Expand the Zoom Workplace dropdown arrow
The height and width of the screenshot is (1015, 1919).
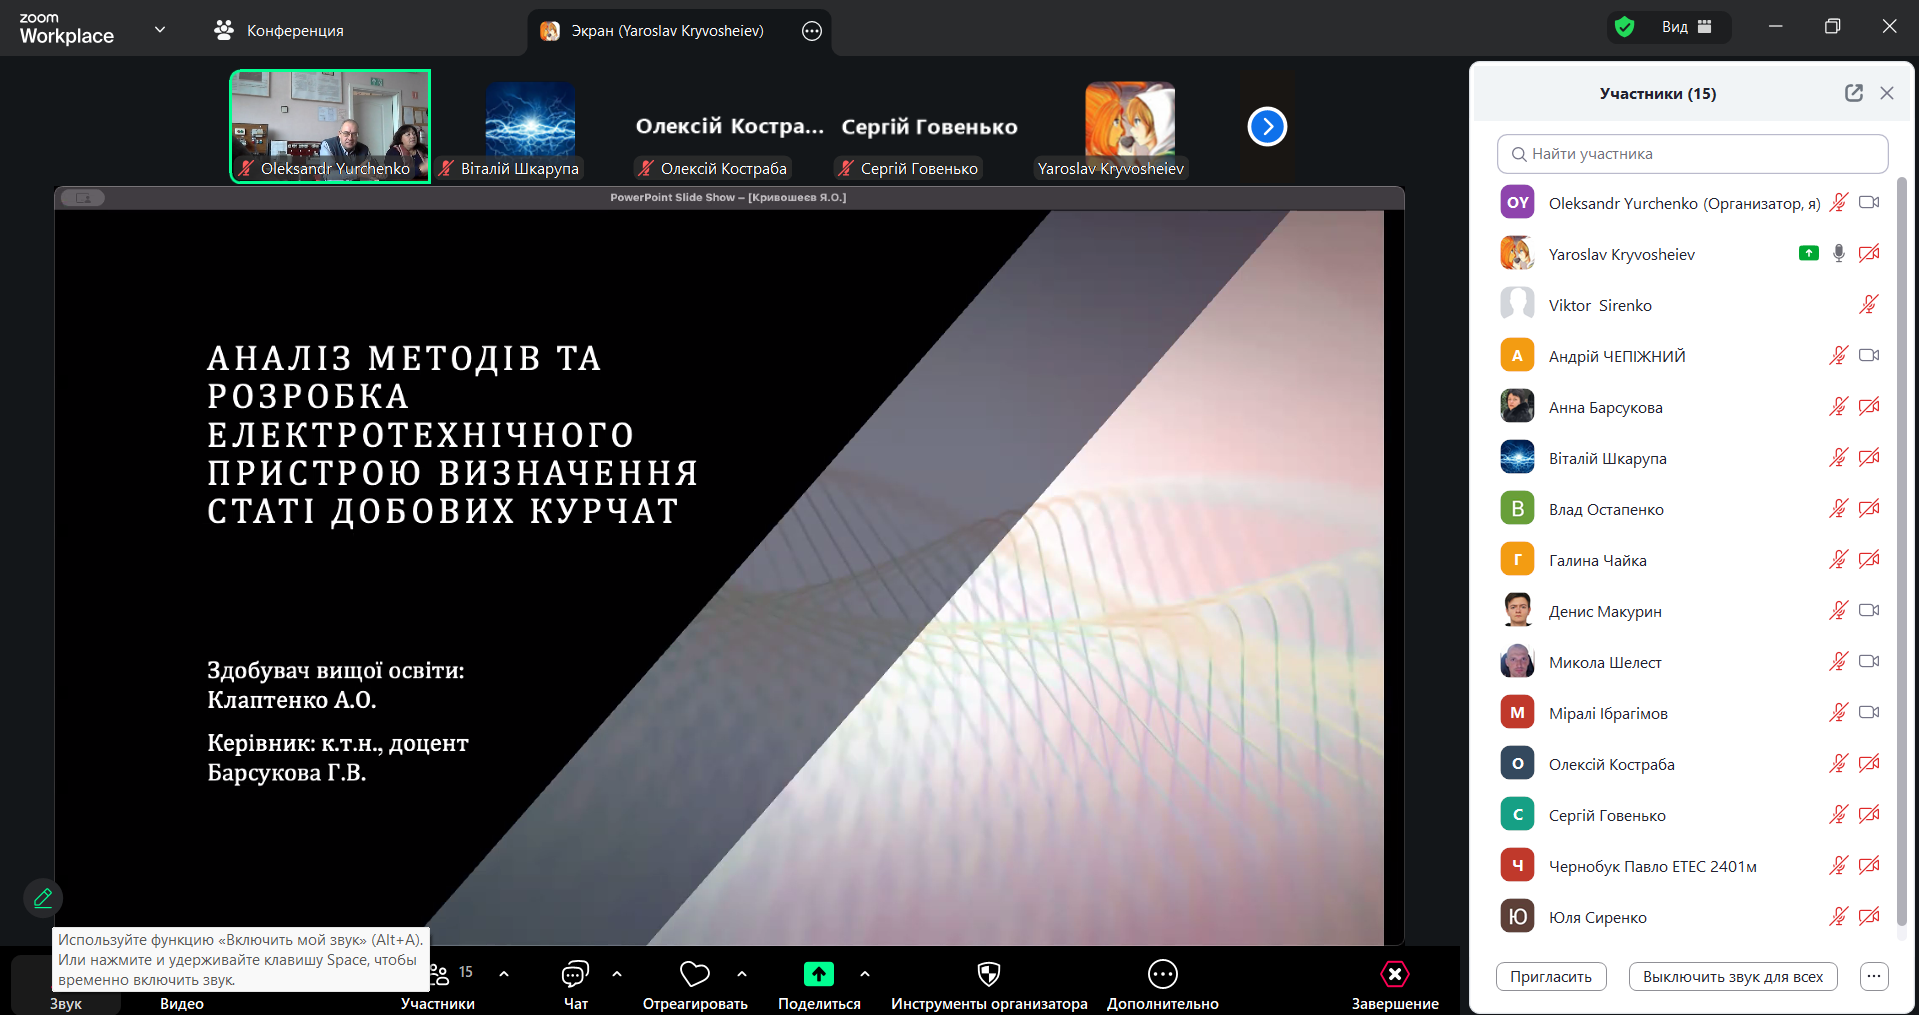(160, 30)
